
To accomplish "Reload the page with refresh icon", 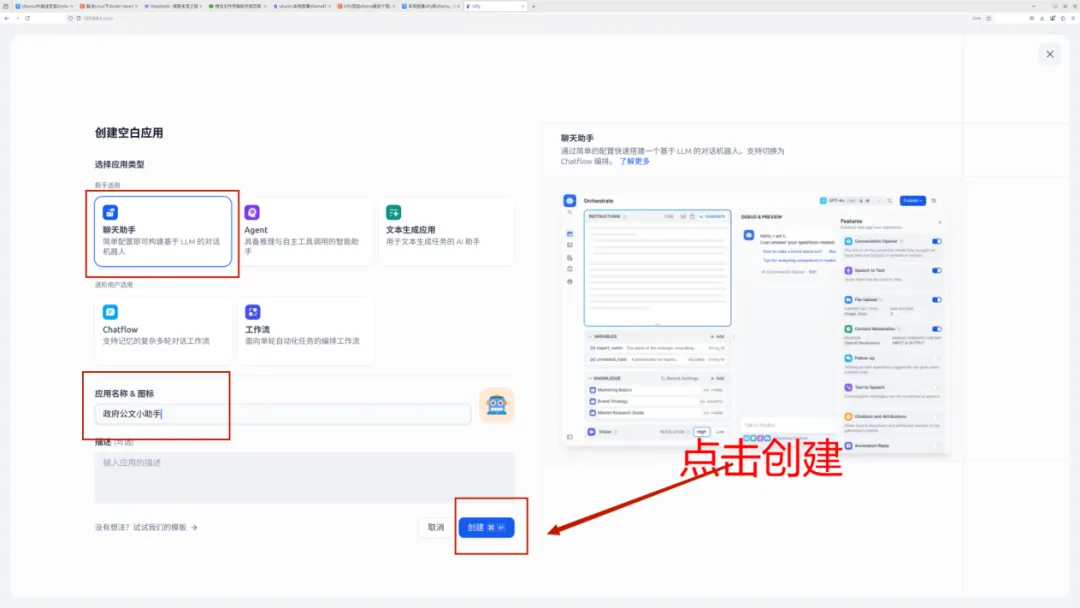I will 28,19.
